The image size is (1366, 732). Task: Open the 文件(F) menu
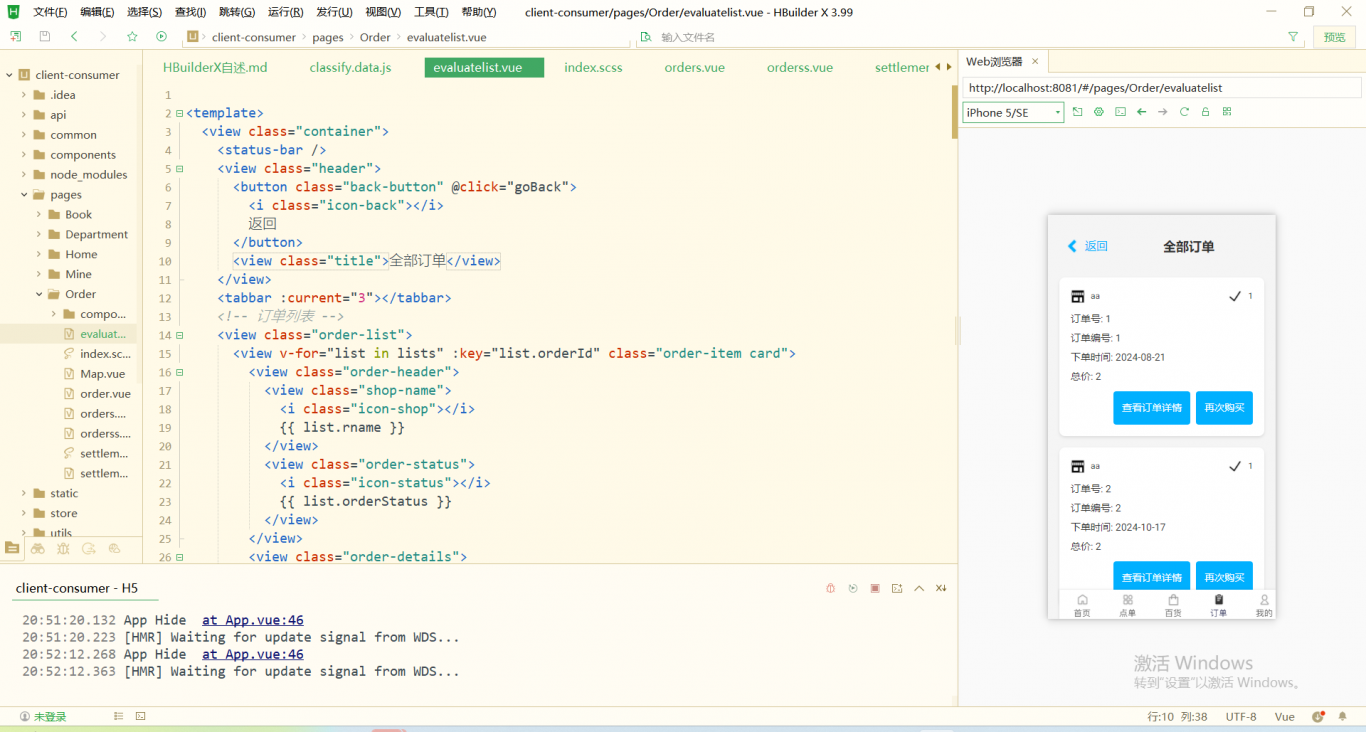click(50, 12)
